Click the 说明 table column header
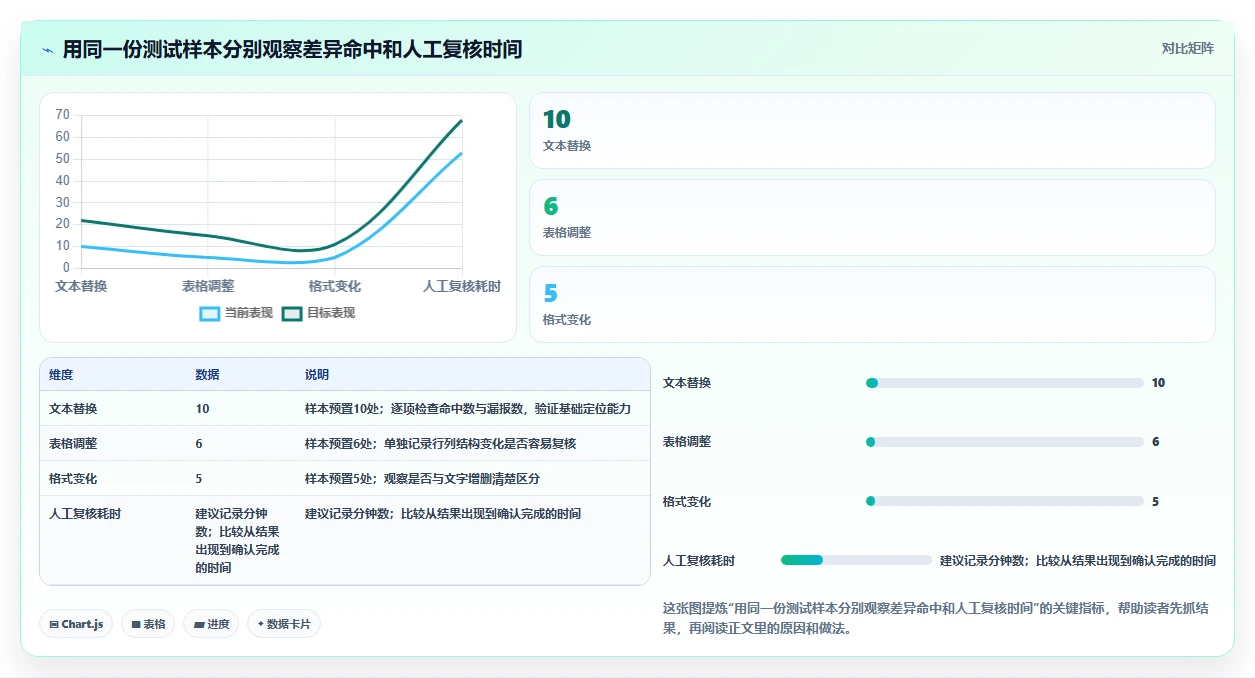This screenshot has width=1255, height=678. 317,375
